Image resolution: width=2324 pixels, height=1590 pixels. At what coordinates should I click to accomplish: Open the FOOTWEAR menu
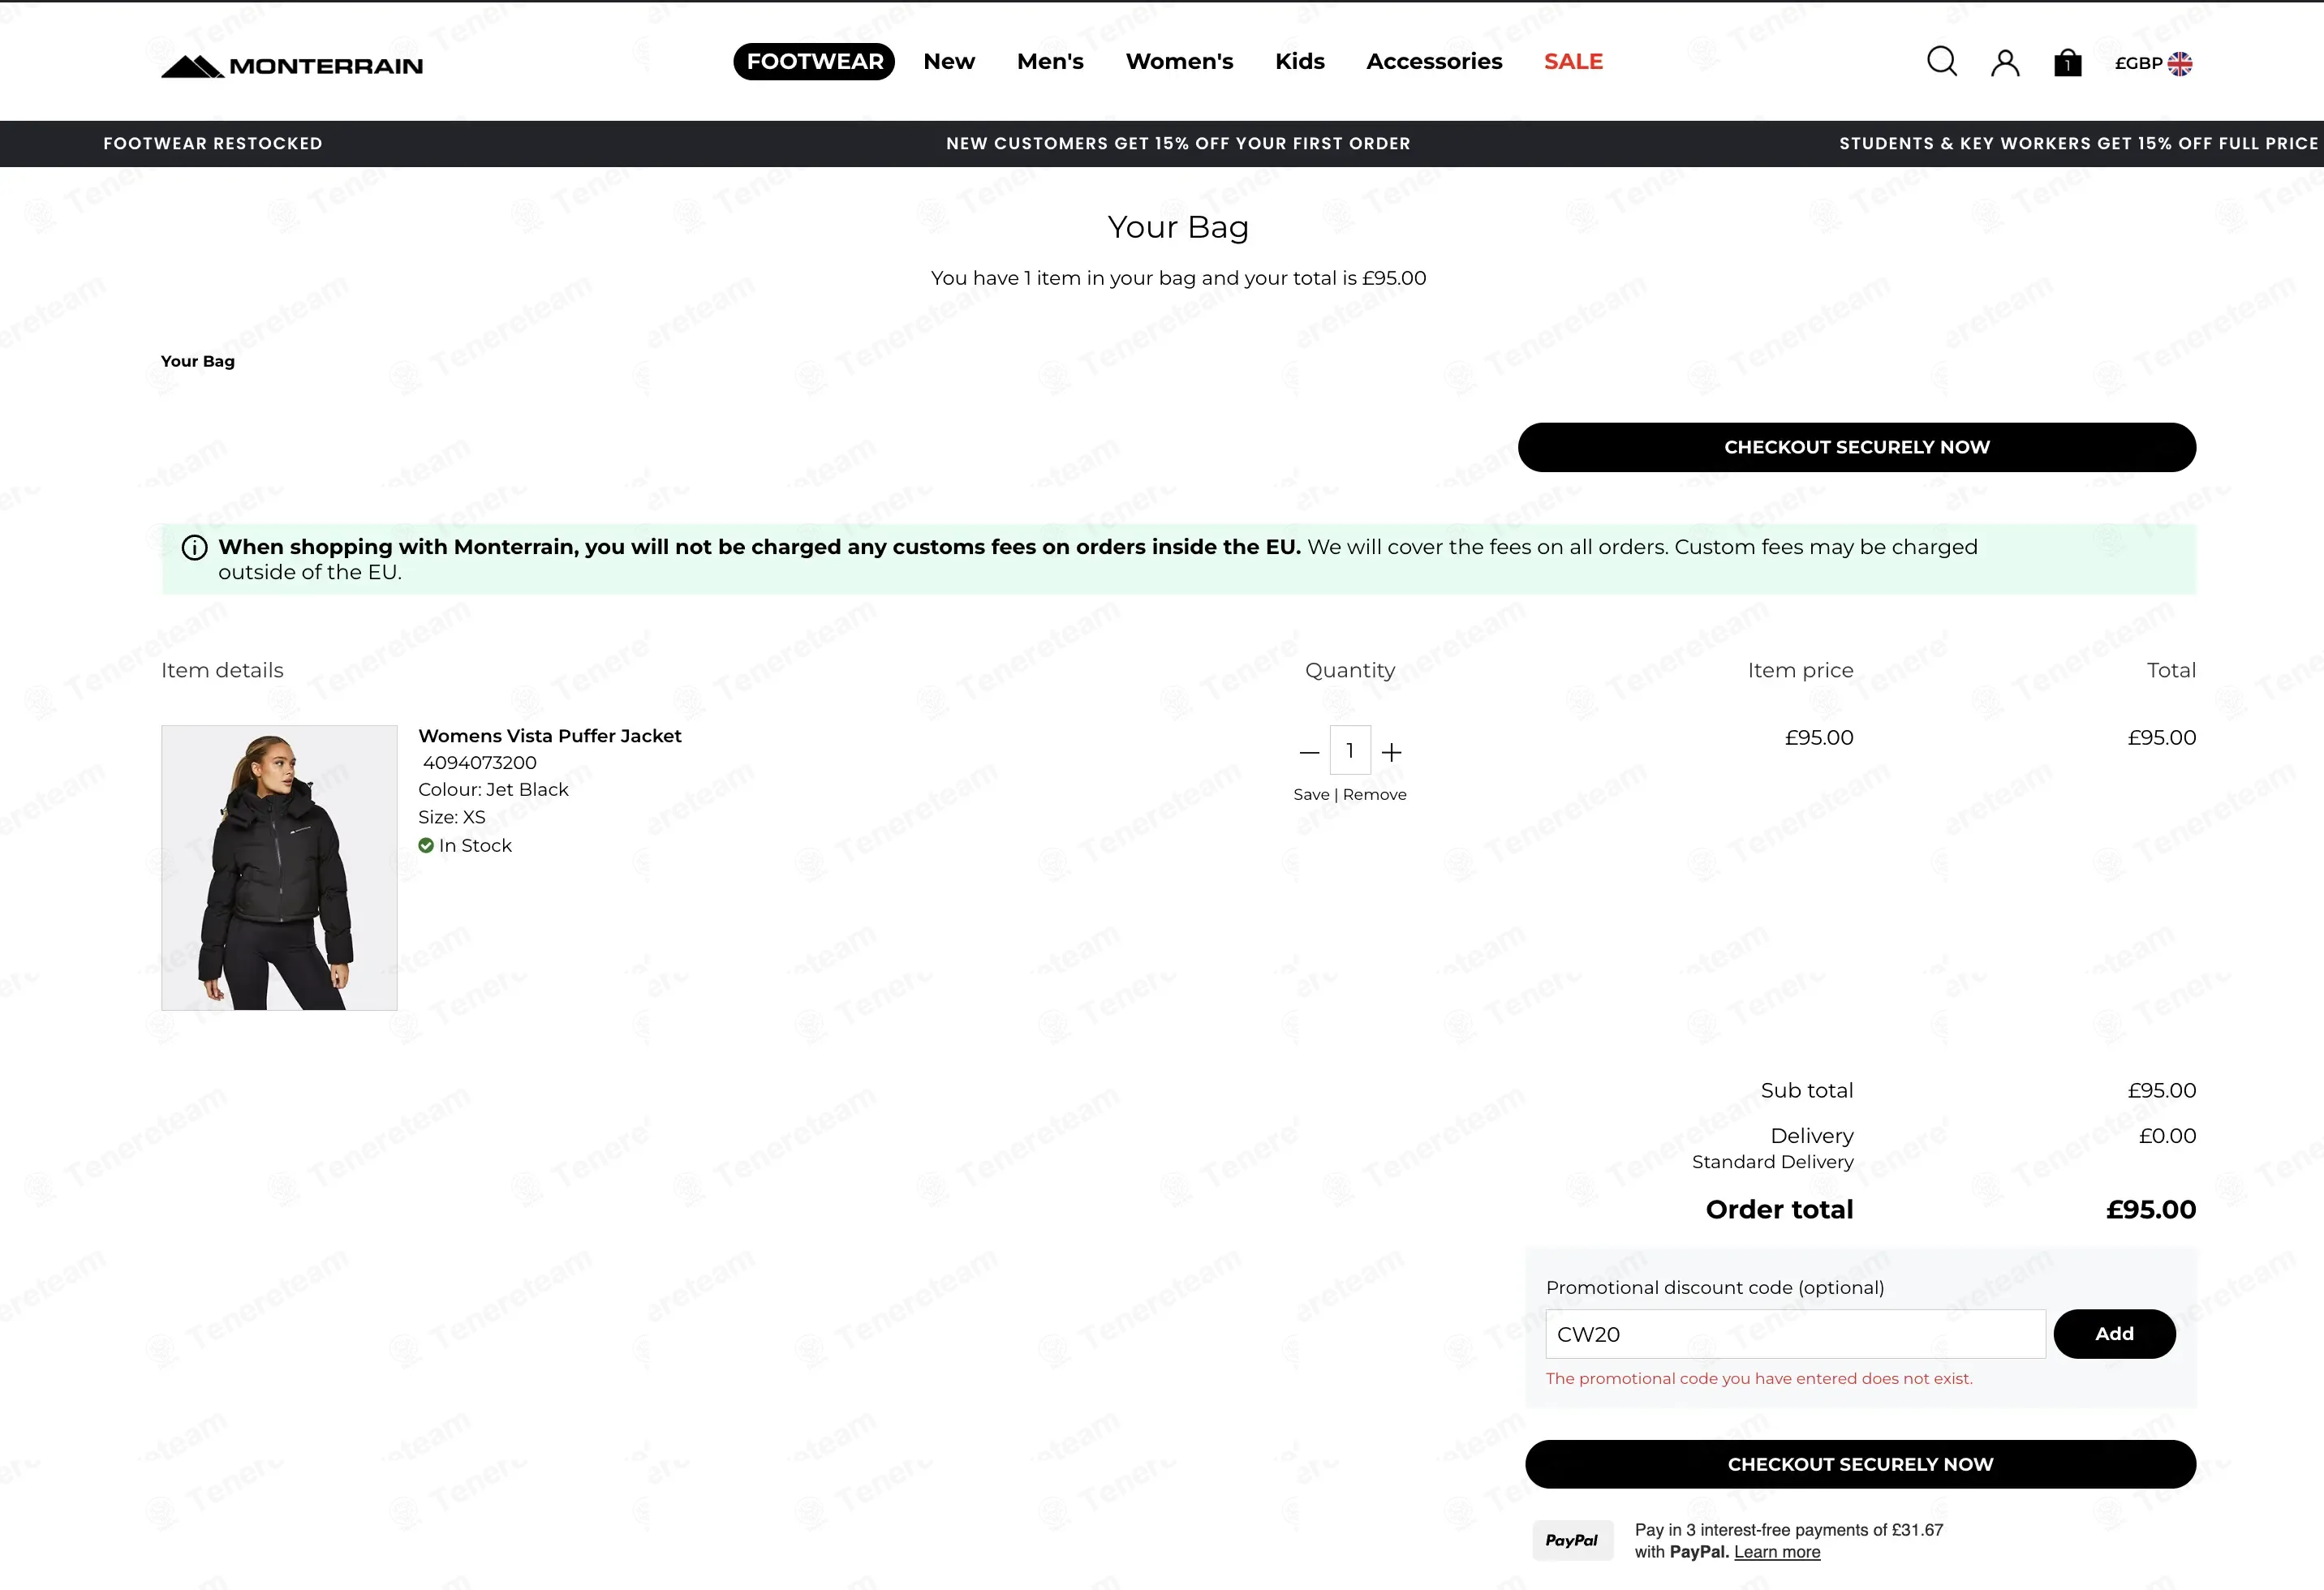[814, 62]
